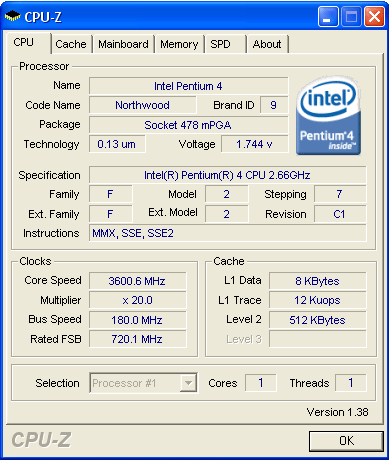Close the CPU-Z window
The width and height of the screenshot is (389, 461).
[374, 16]
